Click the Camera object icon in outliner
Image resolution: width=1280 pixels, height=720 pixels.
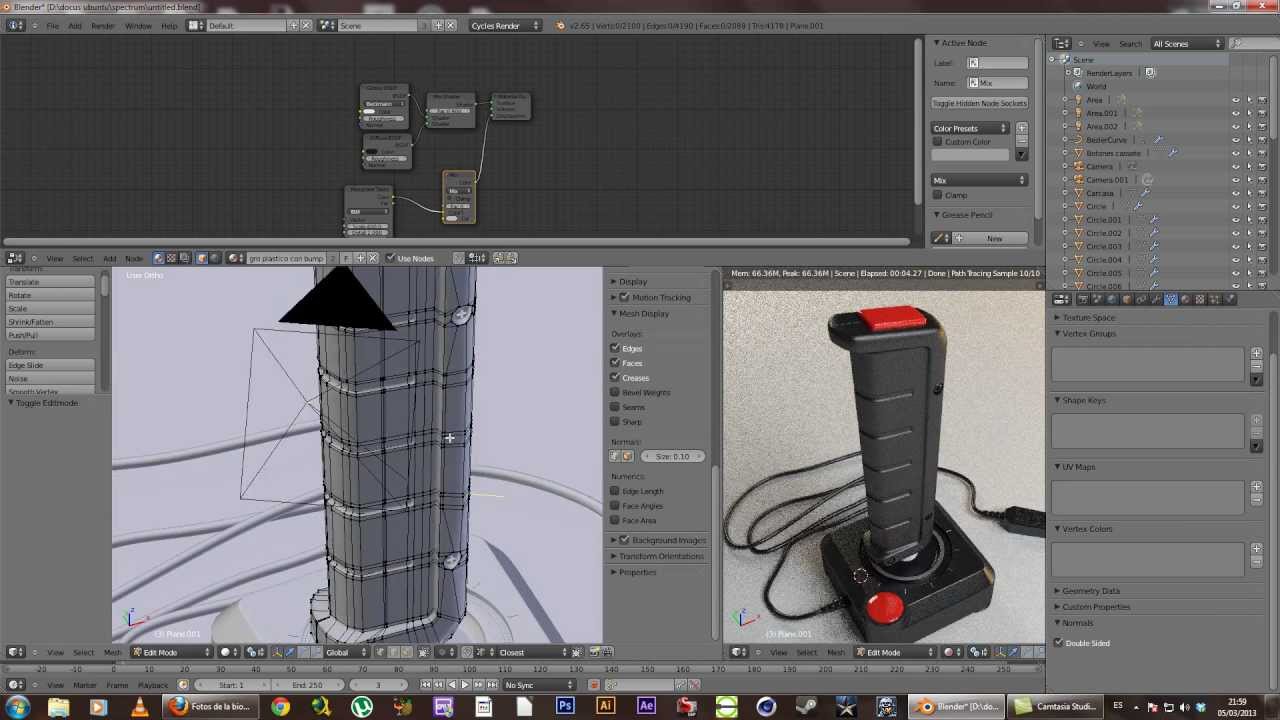1078,167
